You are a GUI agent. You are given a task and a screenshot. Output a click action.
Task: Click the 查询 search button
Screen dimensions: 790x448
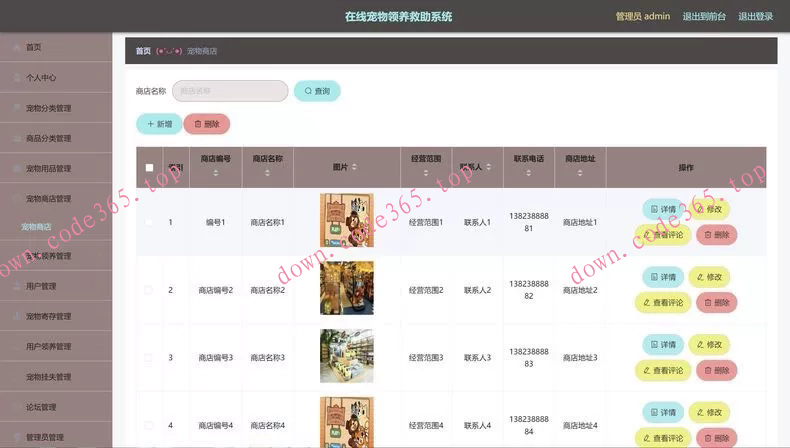(317, 91)
